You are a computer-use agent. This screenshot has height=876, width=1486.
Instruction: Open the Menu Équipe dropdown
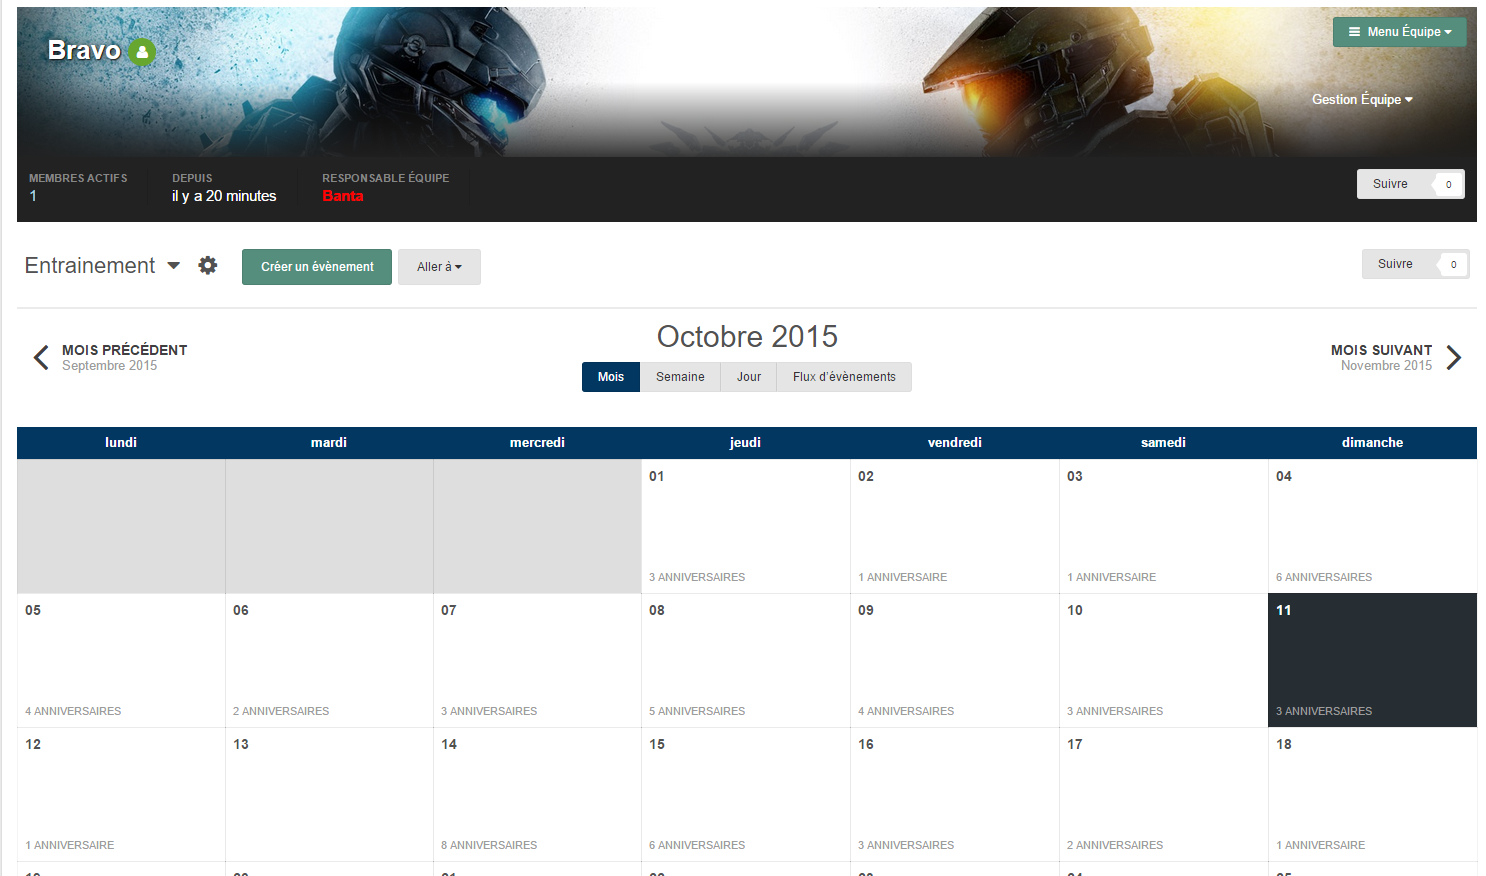pos(1399,32)
